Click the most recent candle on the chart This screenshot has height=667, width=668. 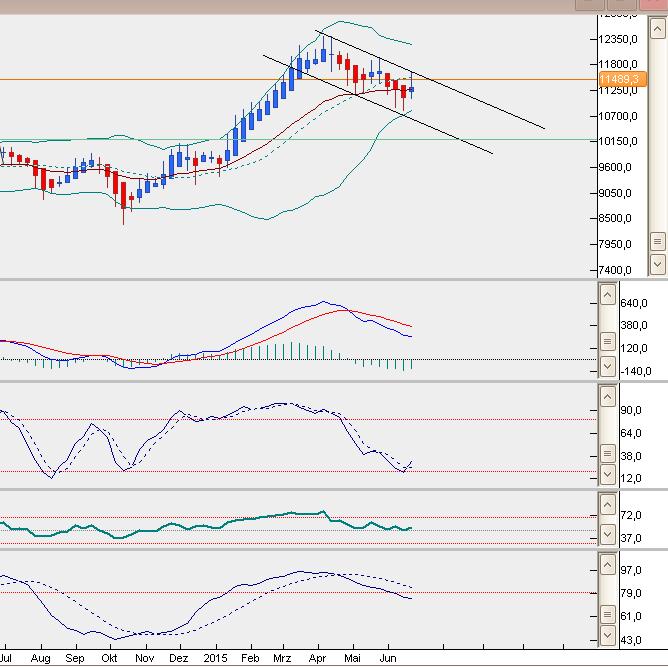tap(411, 89)
